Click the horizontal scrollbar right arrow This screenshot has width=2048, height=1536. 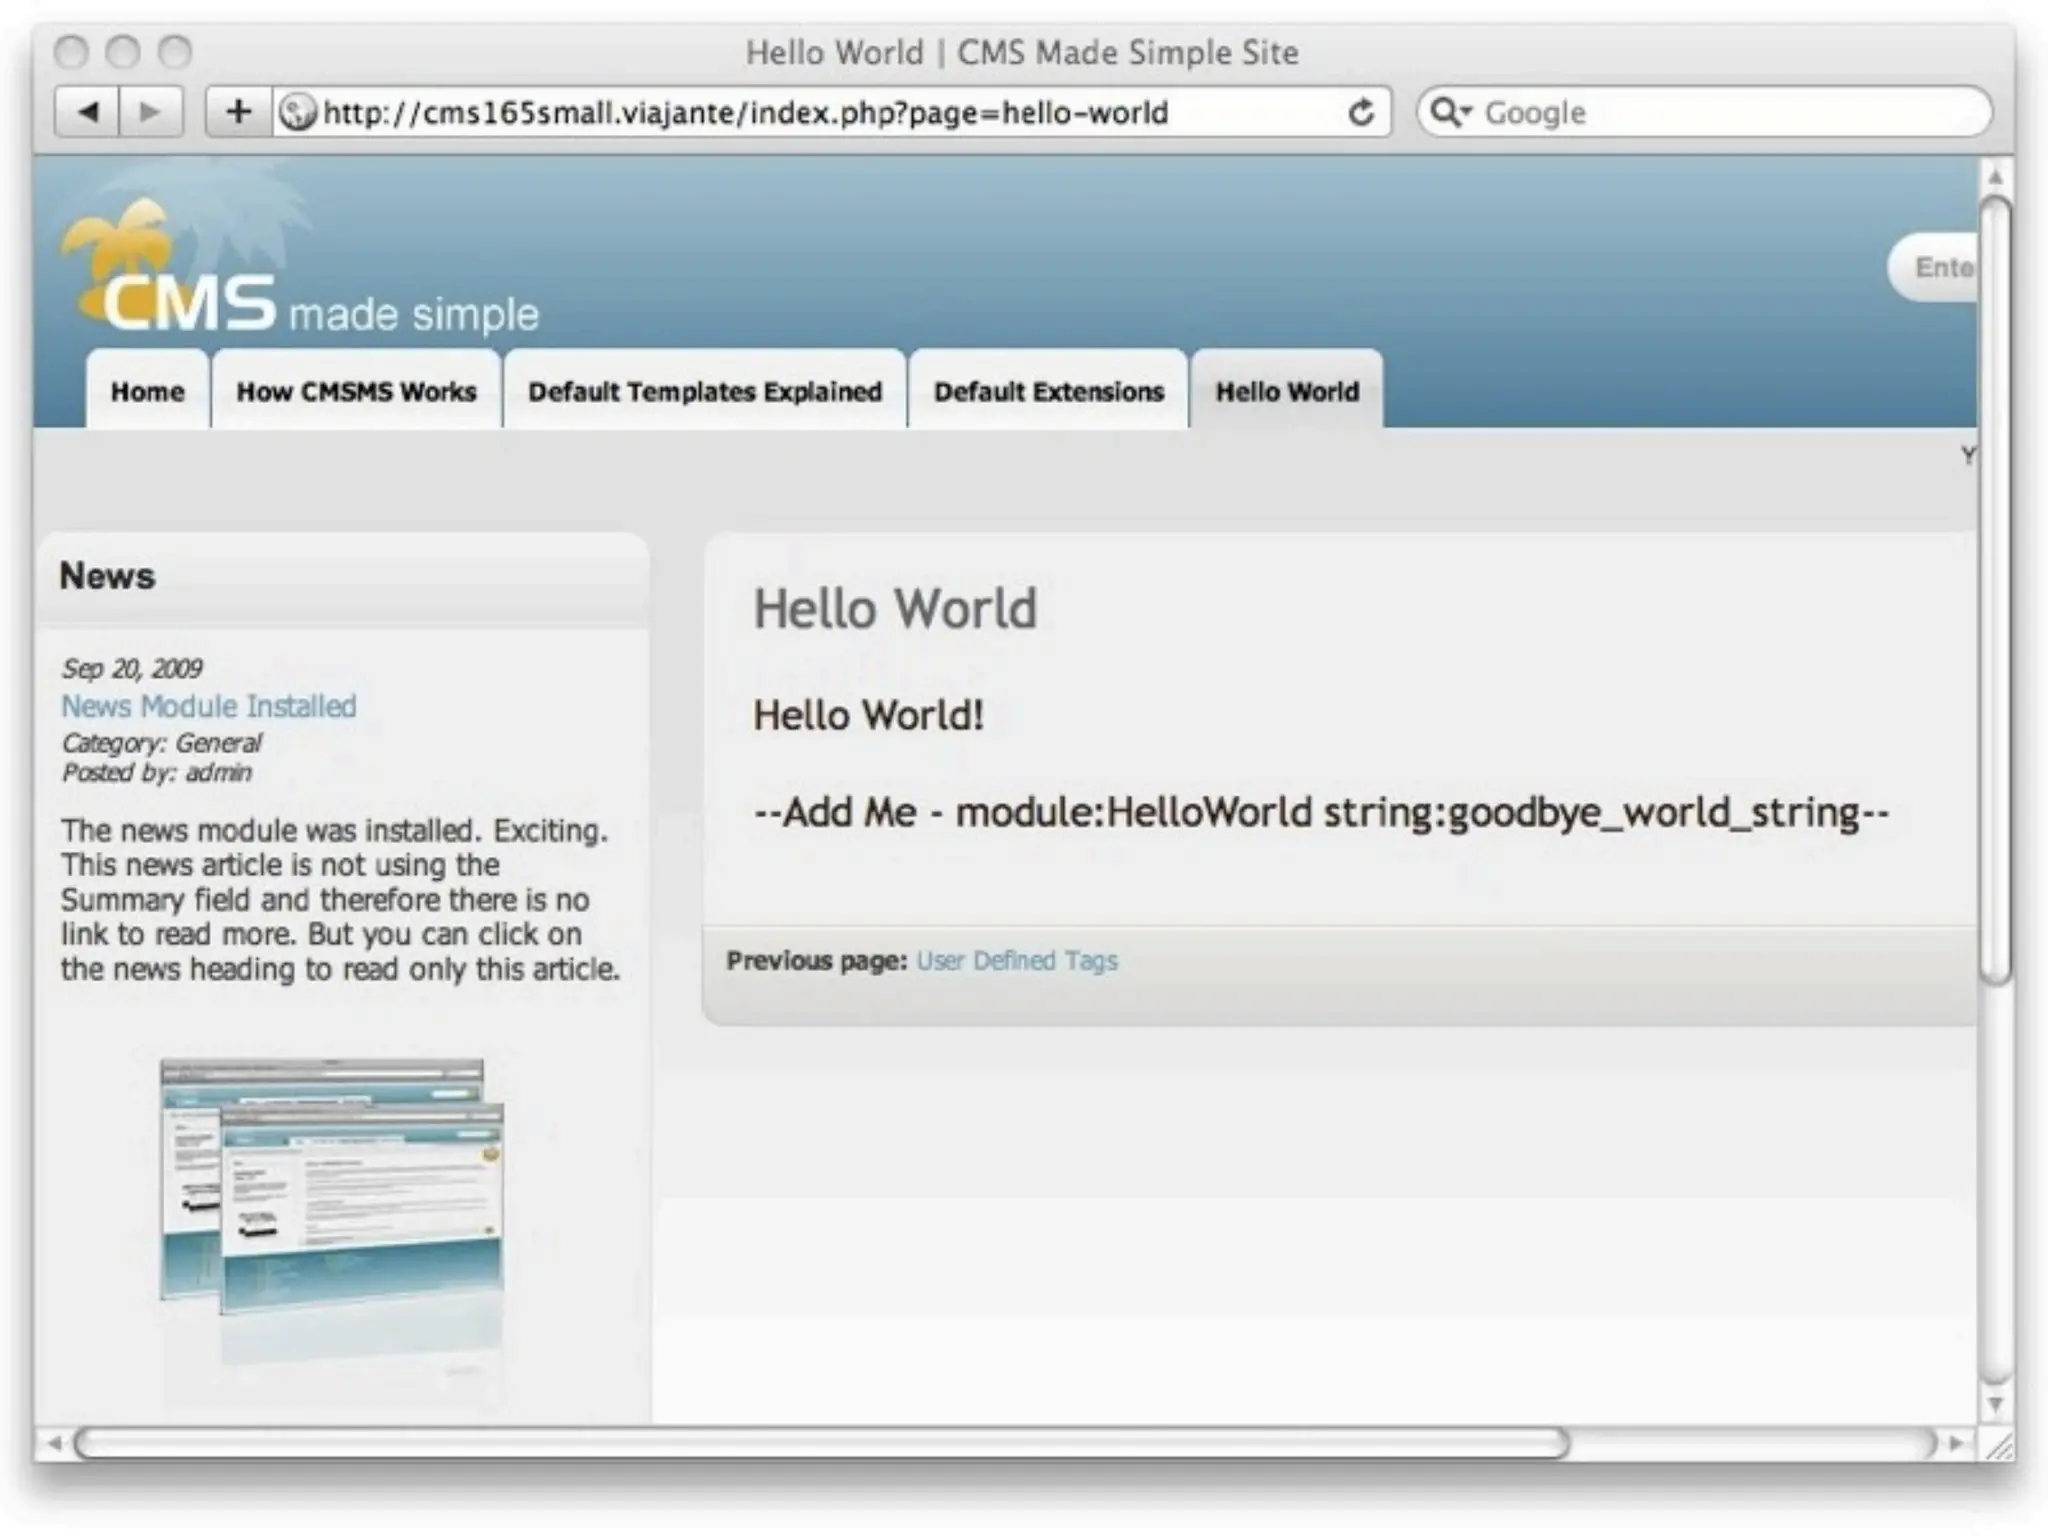click(x=1957, y=1443)
